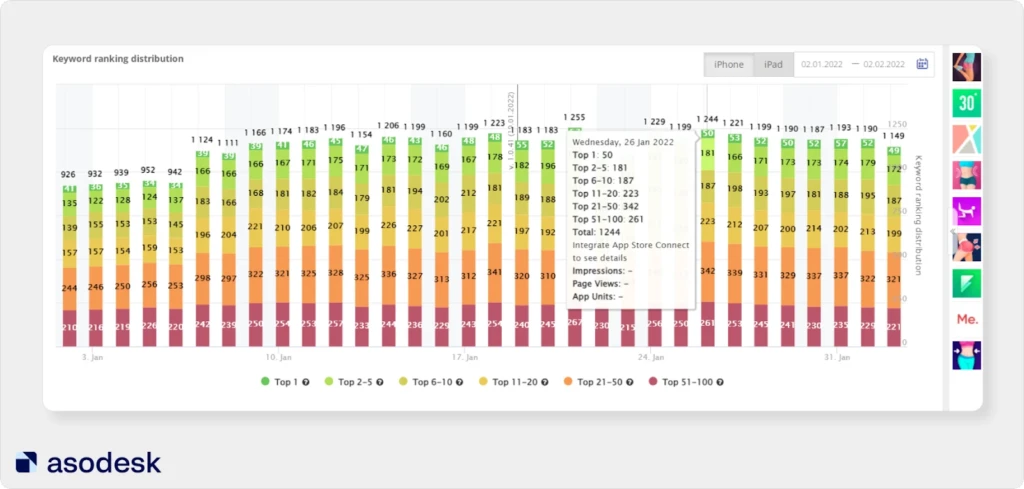The width and height of the screenshot is (1024, 489).
Task: Click the bar total labeled 1 154
Action: (x=362, y=134)
